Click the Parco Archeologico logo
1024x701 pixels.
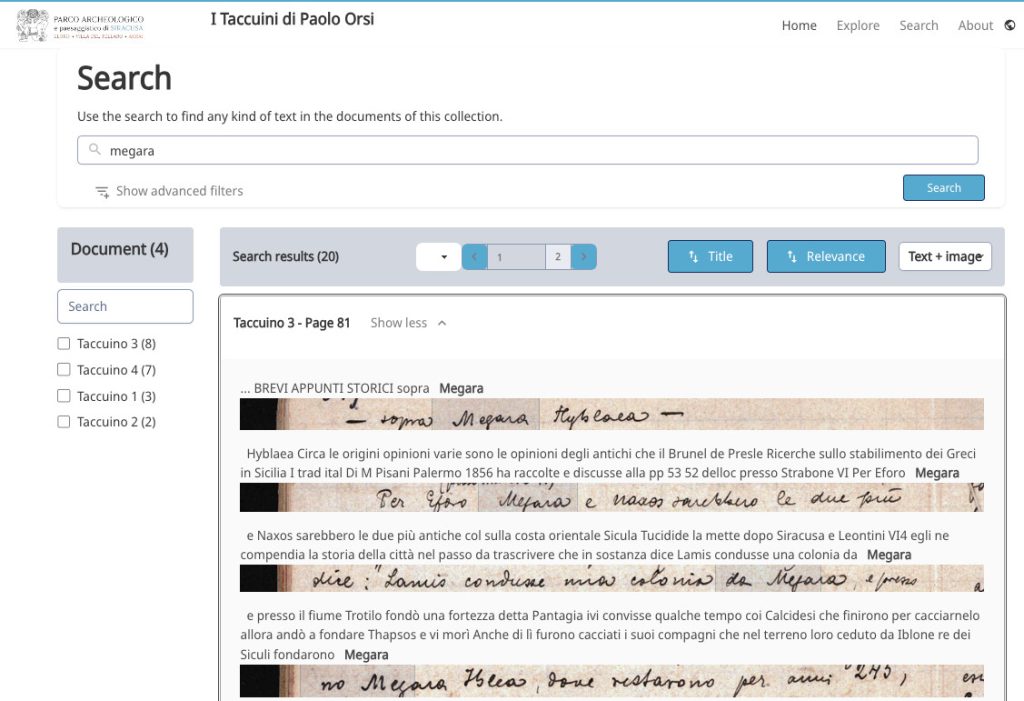tap(80, 25)
